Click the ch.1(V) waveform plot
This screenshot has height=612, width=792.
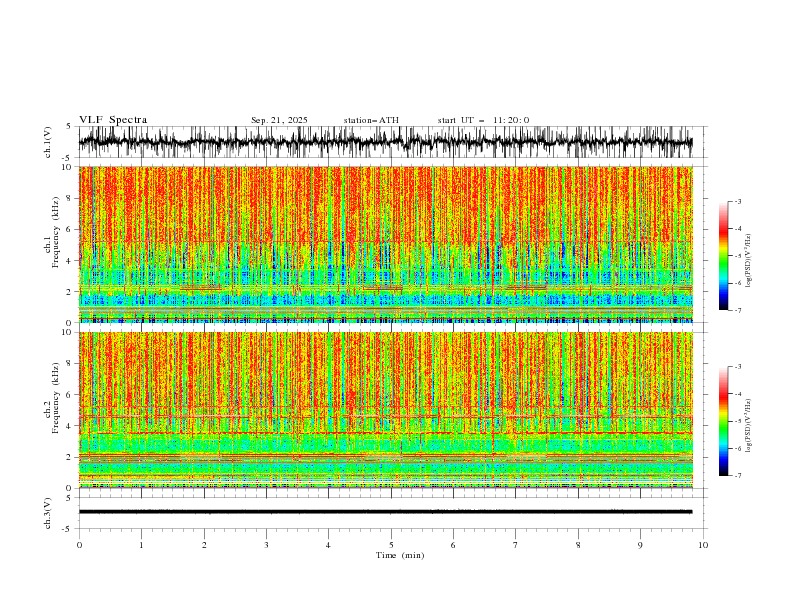pyautogui.click(x=385, y=142)
